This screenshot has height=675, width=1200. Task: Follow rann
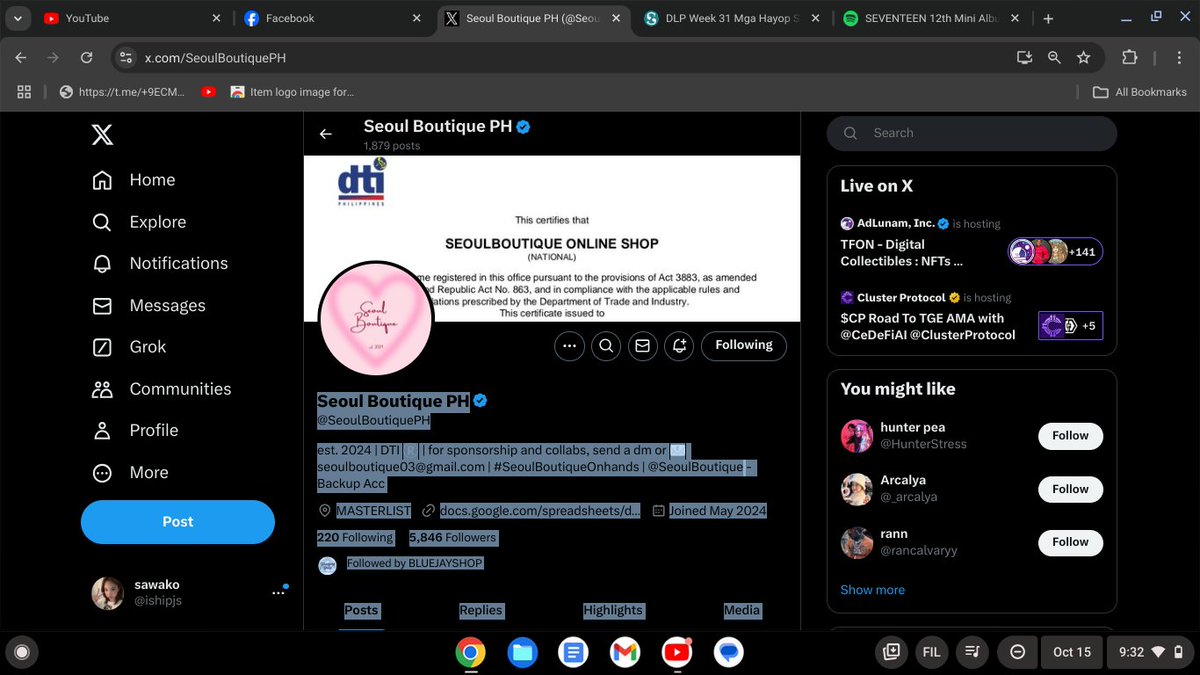click(1070, 542)
